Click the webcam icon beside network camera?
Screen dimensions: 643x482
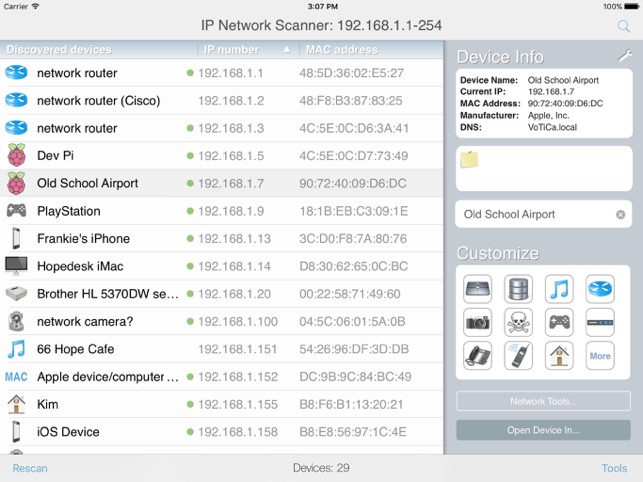coord(16,321)
